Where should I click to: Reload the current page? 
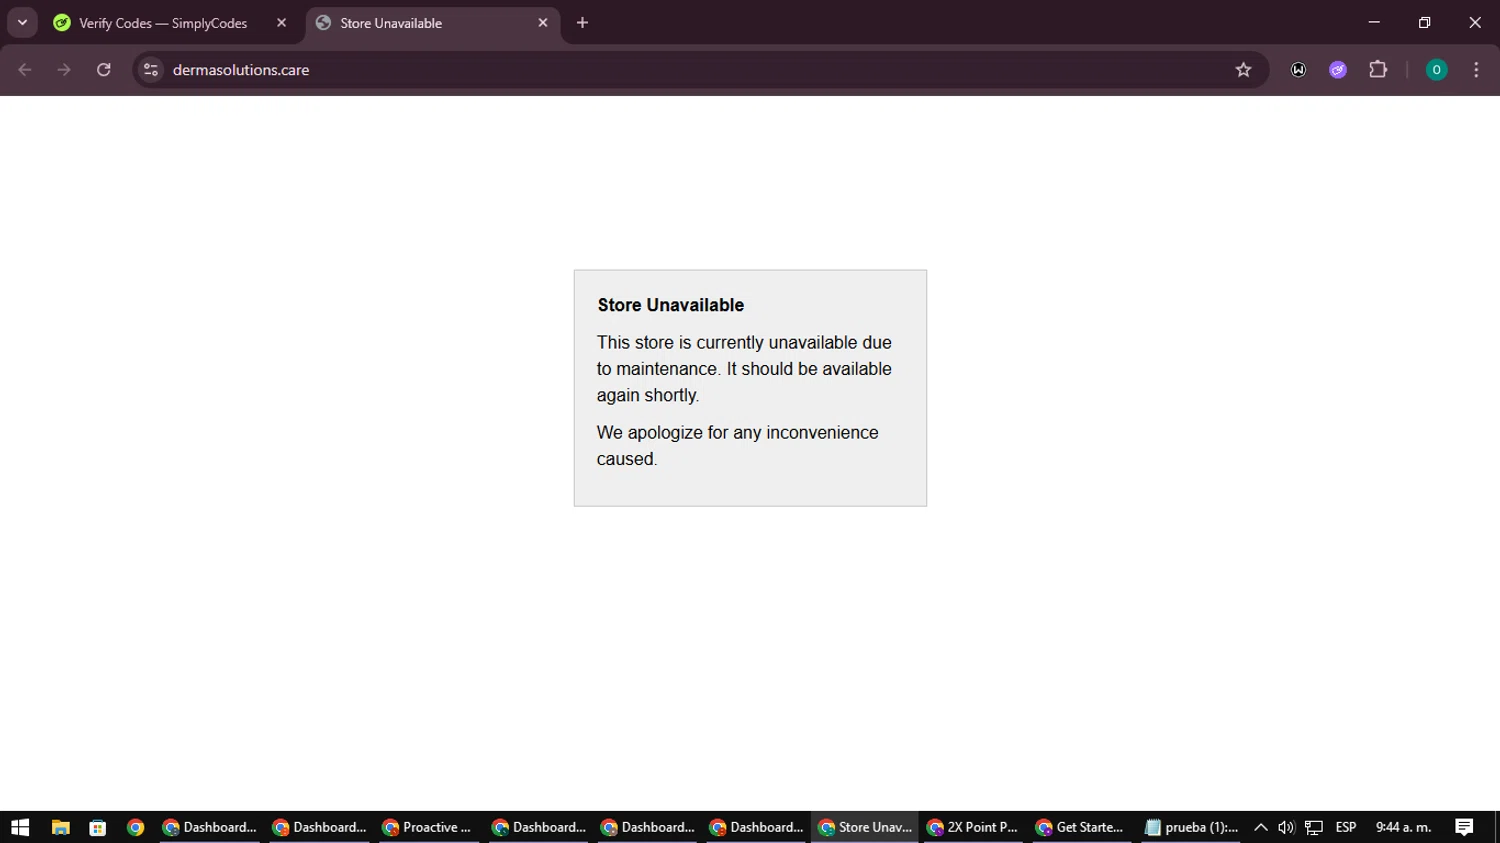[103, 70]
